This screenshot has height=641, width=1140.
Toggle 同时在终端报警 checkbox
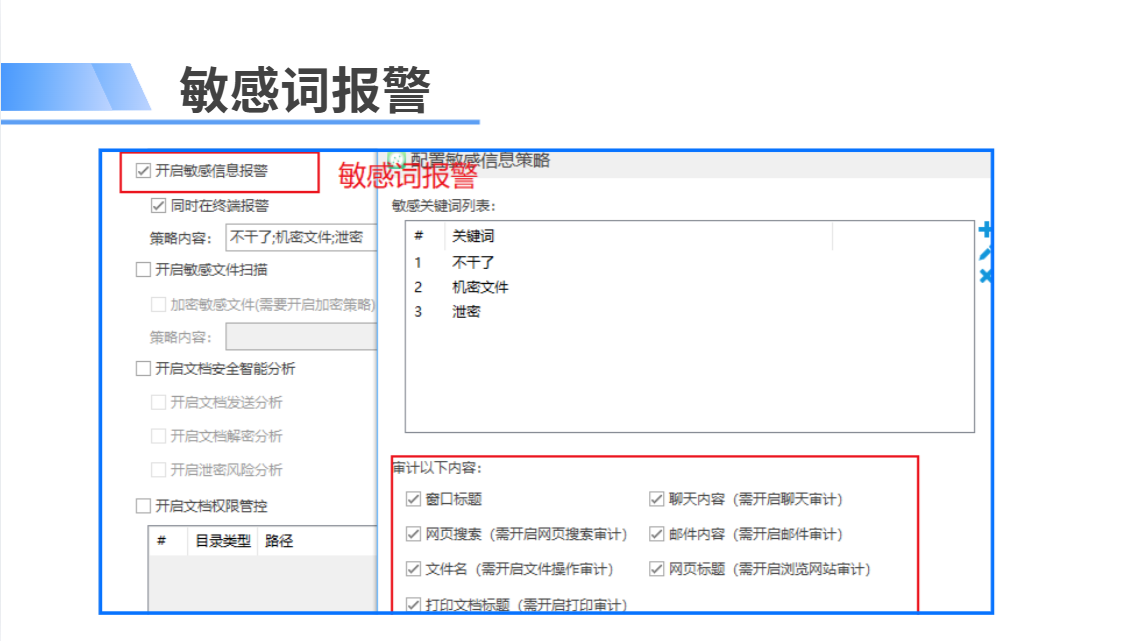pyautogui.click(x=158, y=206)
